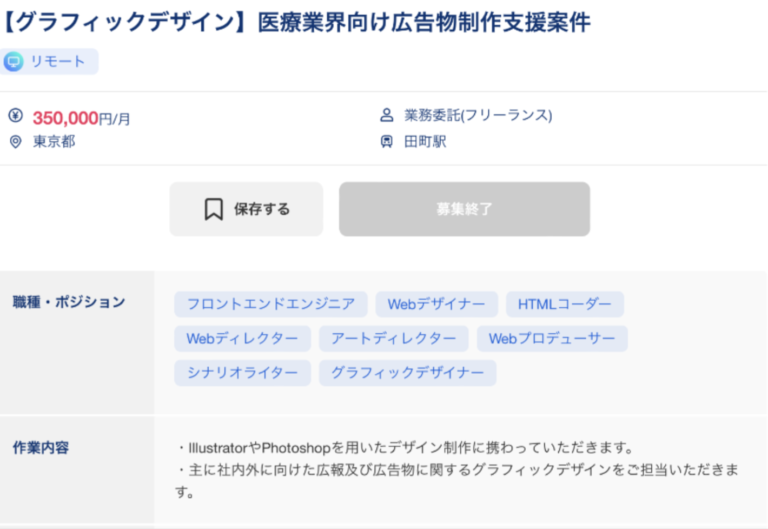Screen dimensions: 768x529
Task: Click the greyed 募集終了 button
Action: (464, 209)
